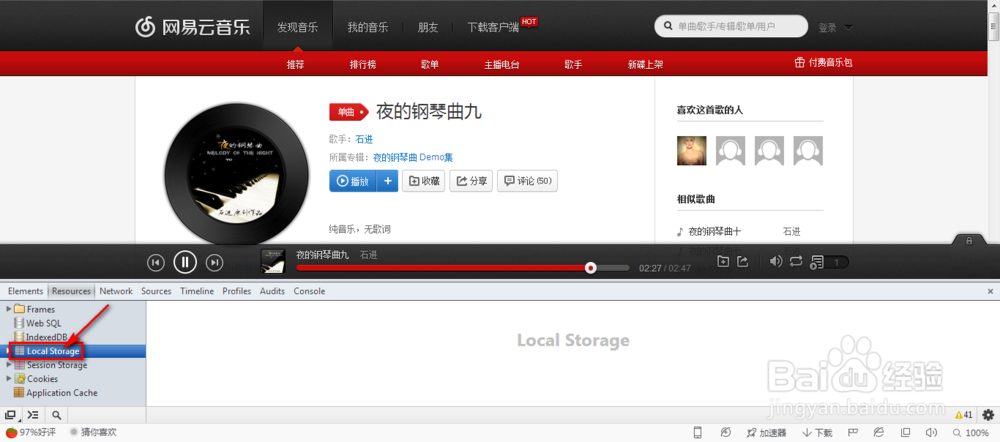Skip to the next track
This screenshot has width=1000, height=442.
(215, 262)
